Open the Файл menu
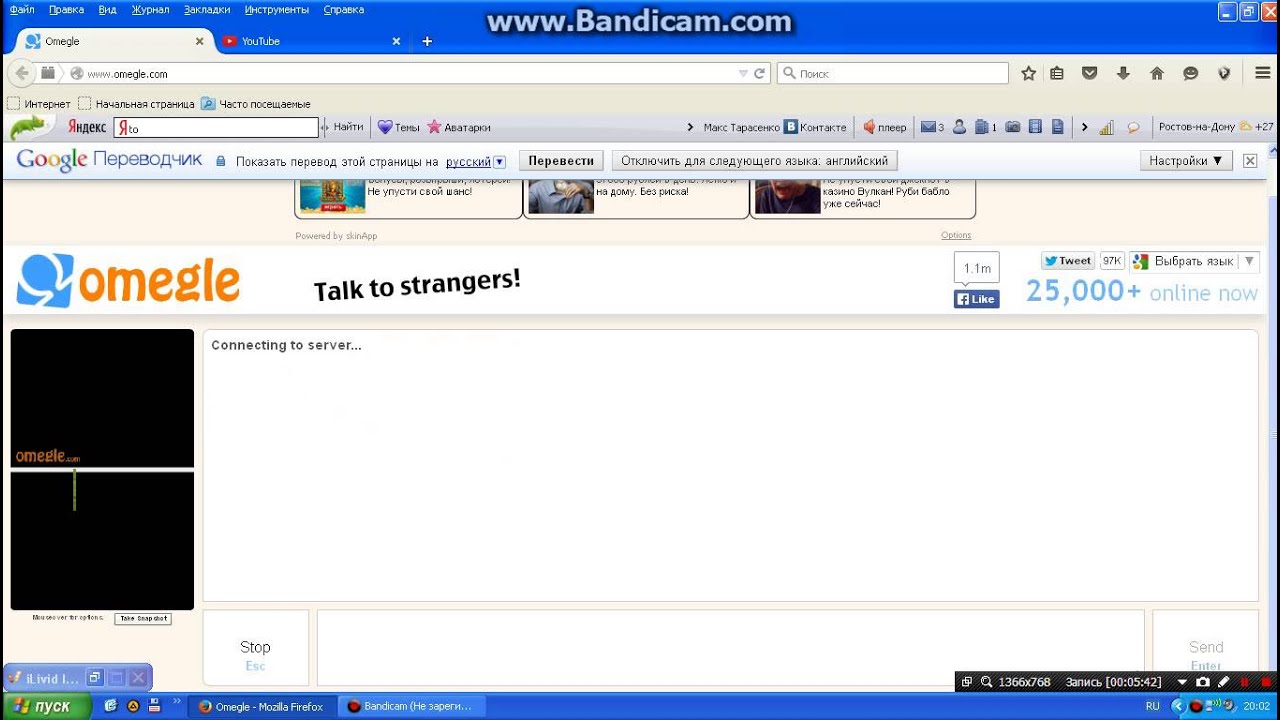Viewport: 1280px width, 720px height. (21, 9)
